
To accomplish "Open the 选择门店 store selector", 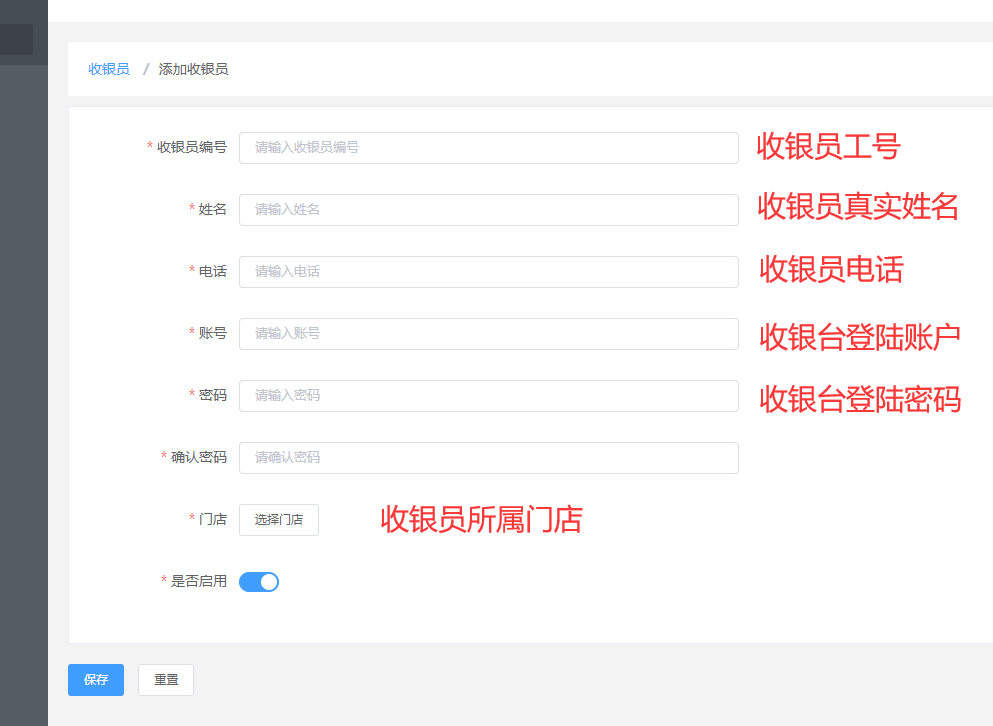I will tap(279, 520).
